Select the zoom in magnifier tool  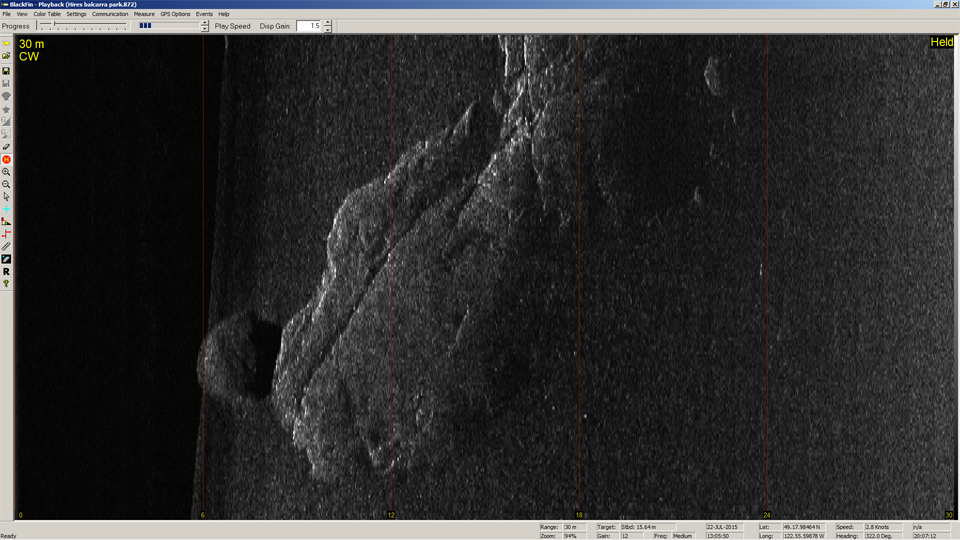pos(6,172)
